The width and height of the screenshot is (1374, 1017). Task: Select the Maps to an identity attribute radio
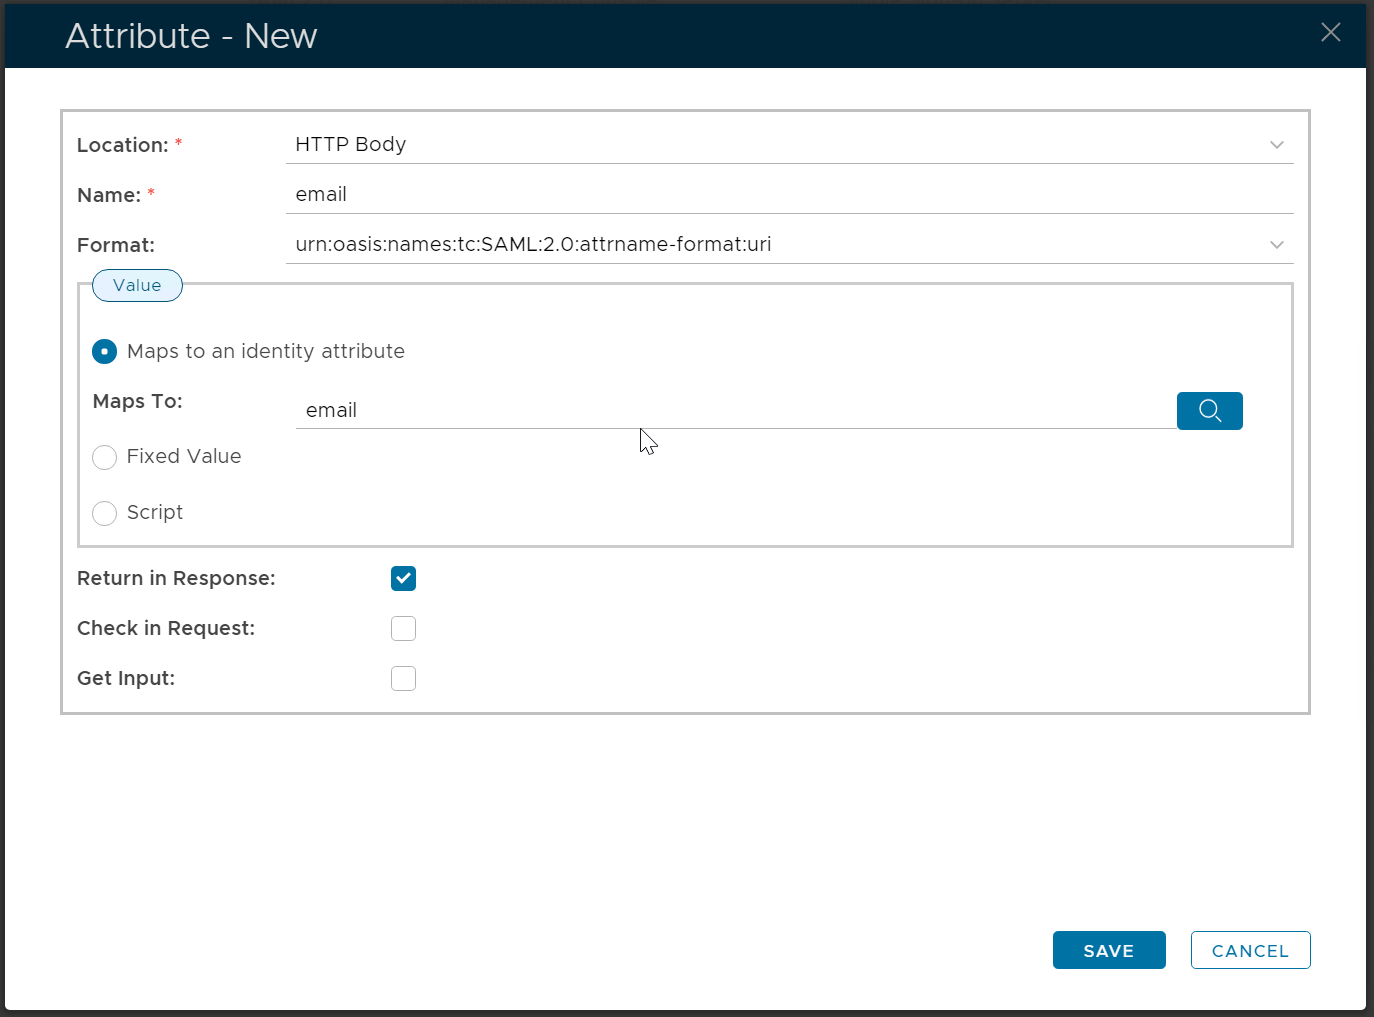coord(104,352)
